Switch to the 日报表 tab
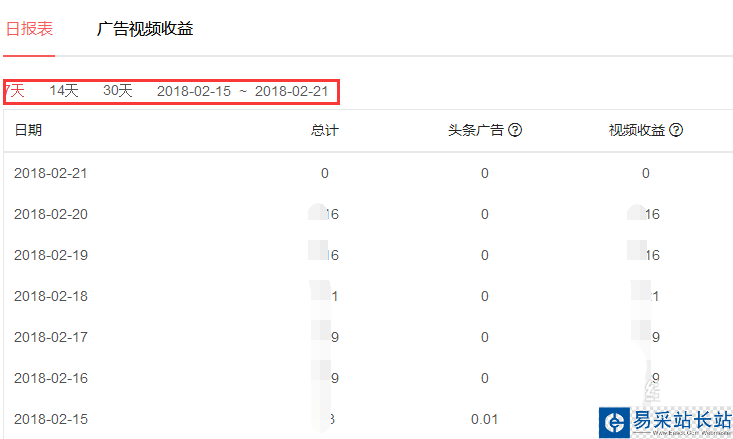 click(28, 29)
